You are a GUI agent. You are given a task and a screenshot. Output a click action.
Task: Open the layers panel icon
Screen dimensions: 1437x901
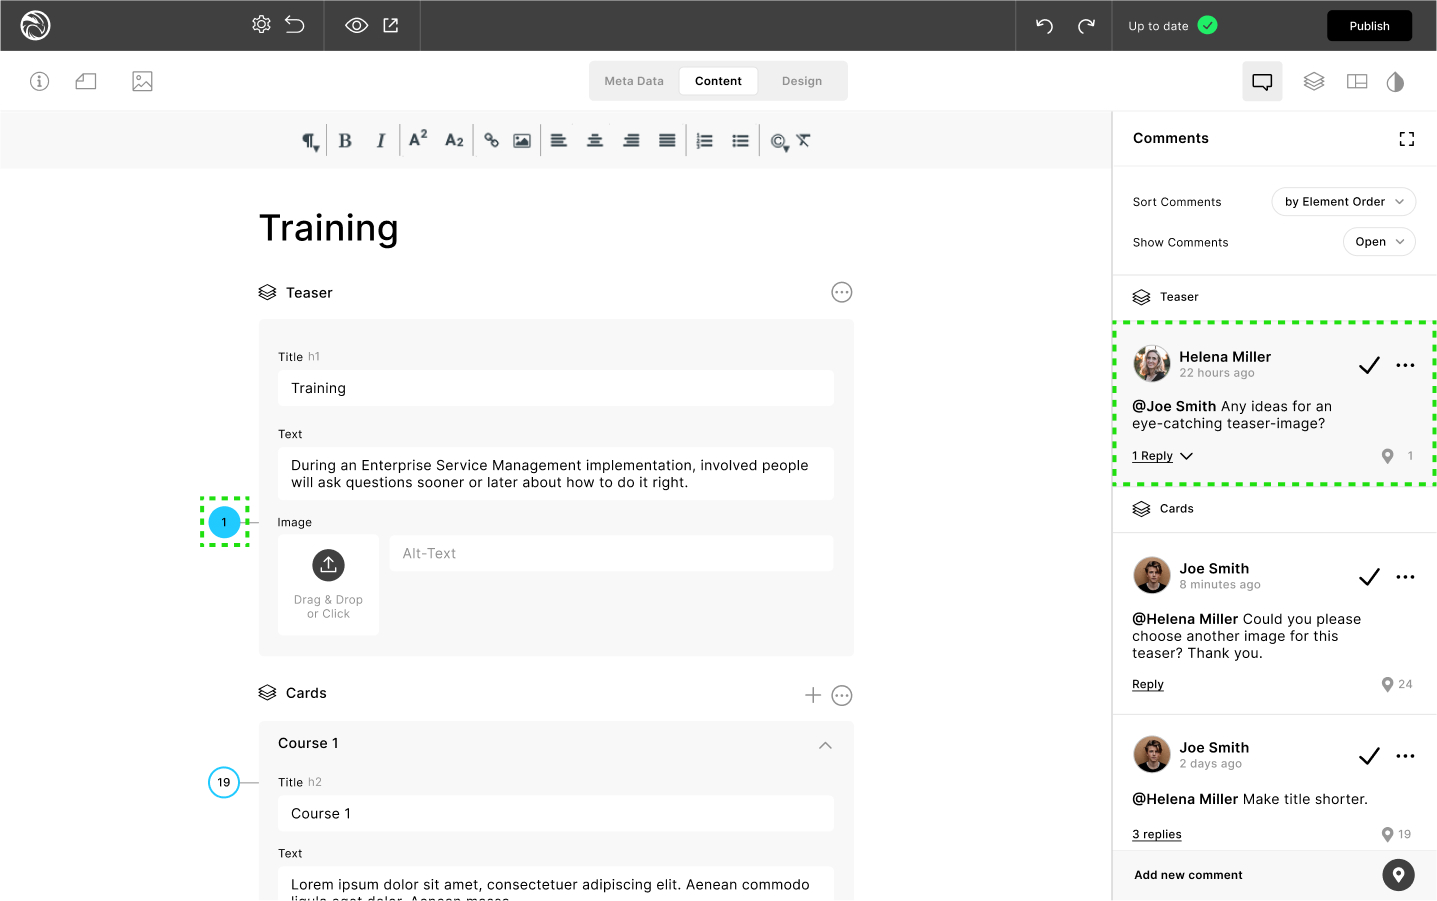[x=1314, y=82]
